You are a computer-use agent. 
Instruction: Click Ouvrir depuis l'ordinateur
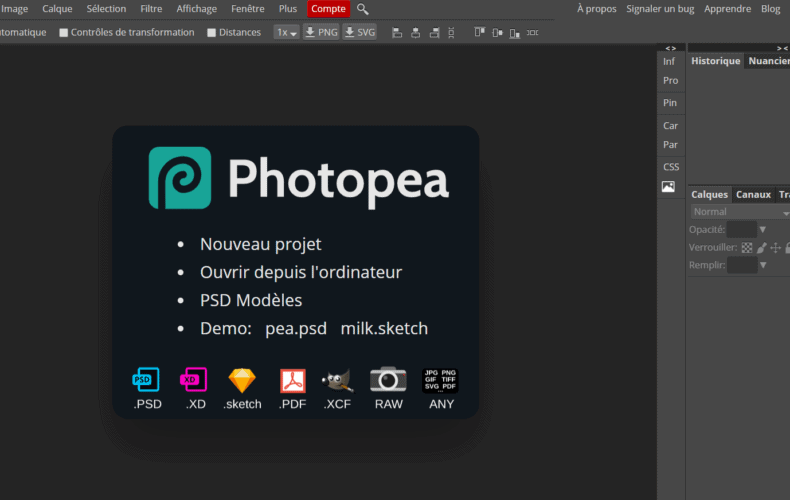301,273
